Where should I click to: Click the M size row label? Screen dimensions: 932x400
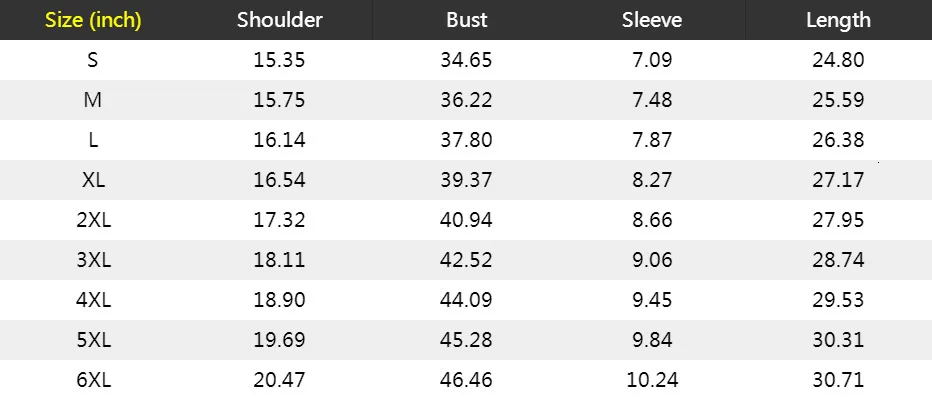pos(93,100)
